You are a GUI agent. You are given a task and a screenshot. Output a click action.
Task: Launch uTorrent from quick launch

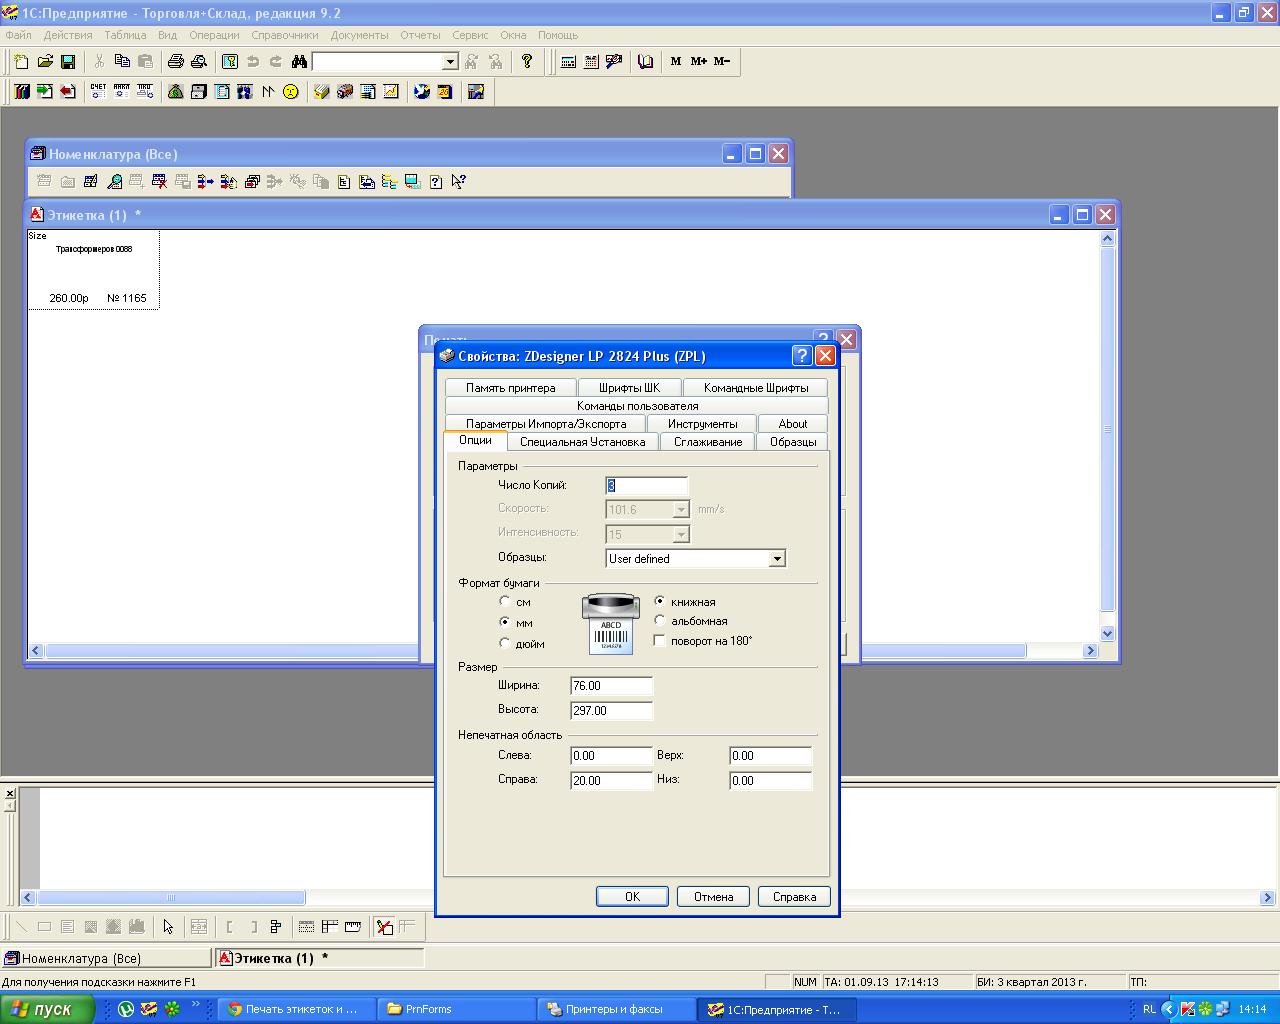click(126, 1009)
